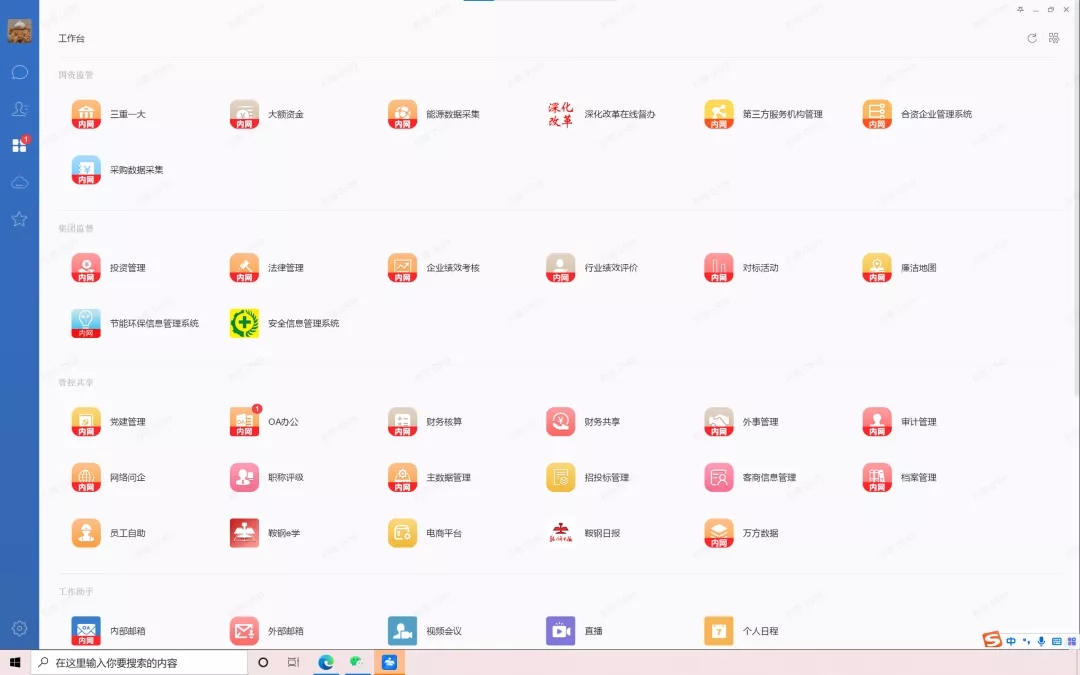Open the cloud drive sidebar icon
This screenshot has width=1080, height=675.
click(x=19, y=183)
